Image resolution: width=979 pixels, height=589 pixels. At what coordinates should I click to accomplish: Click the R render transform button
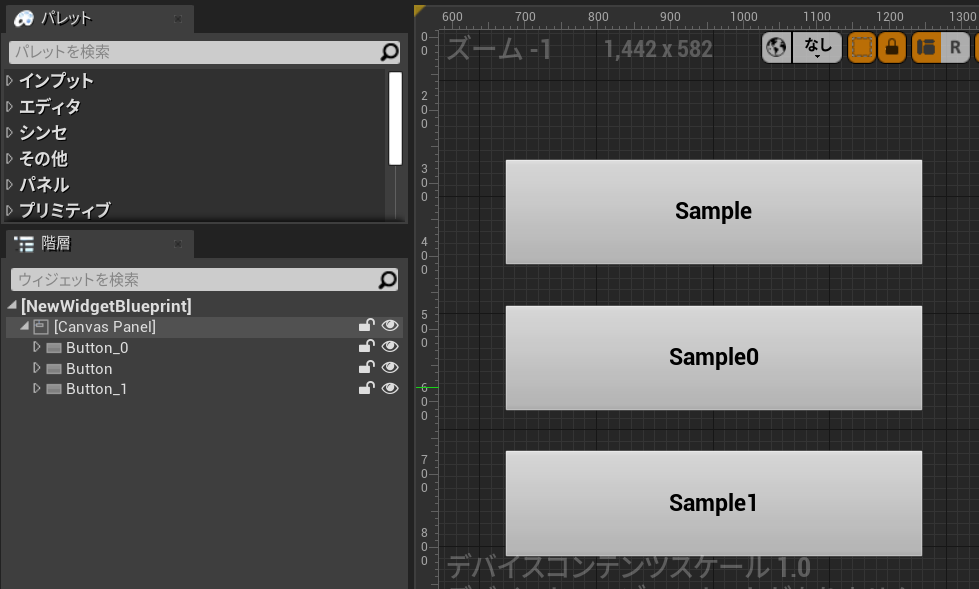pos(955,47)
